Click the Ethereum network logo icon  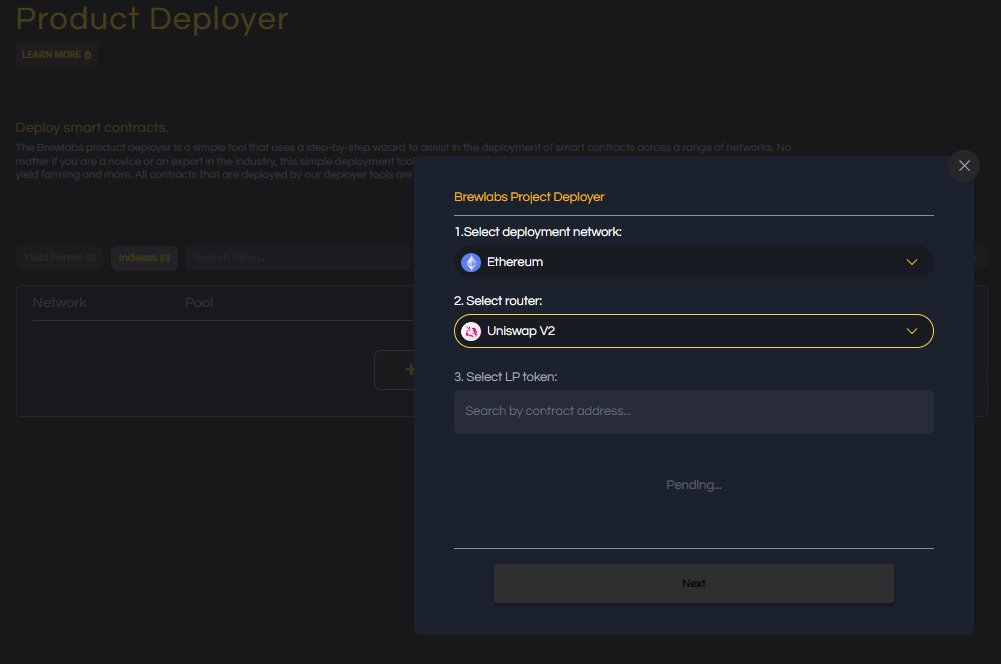471,262
